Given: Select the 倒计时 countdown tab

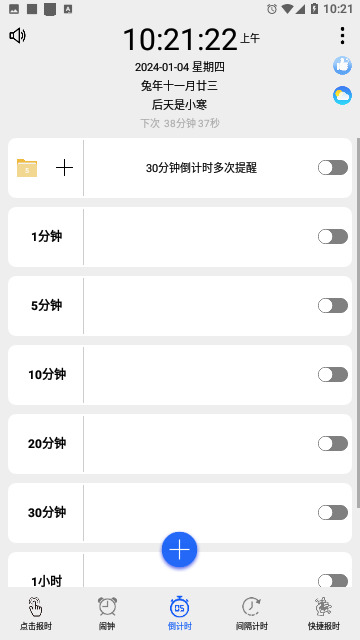Looking at the screenshot, I should [180, 613].
